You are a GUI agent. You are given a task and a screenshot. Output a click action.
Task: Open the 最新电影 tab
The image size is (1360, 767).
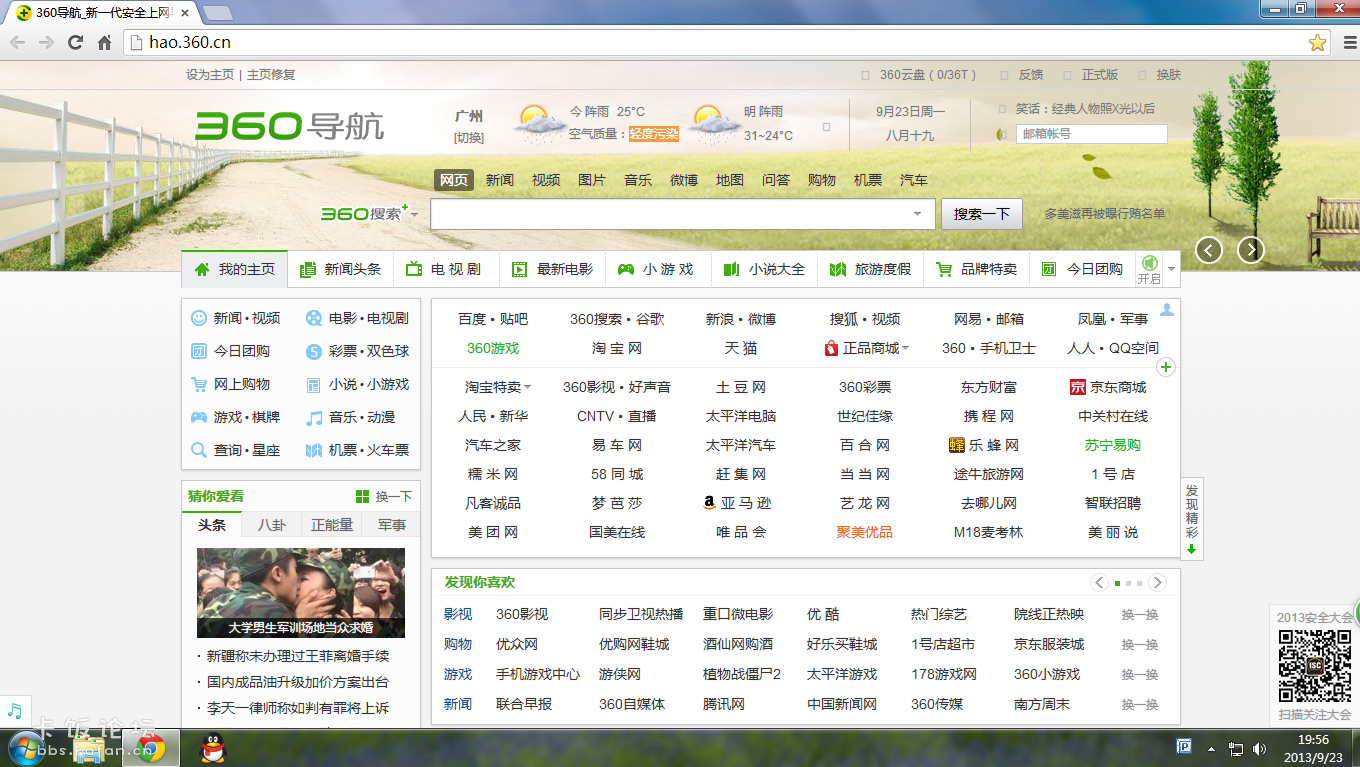(553, 269)
